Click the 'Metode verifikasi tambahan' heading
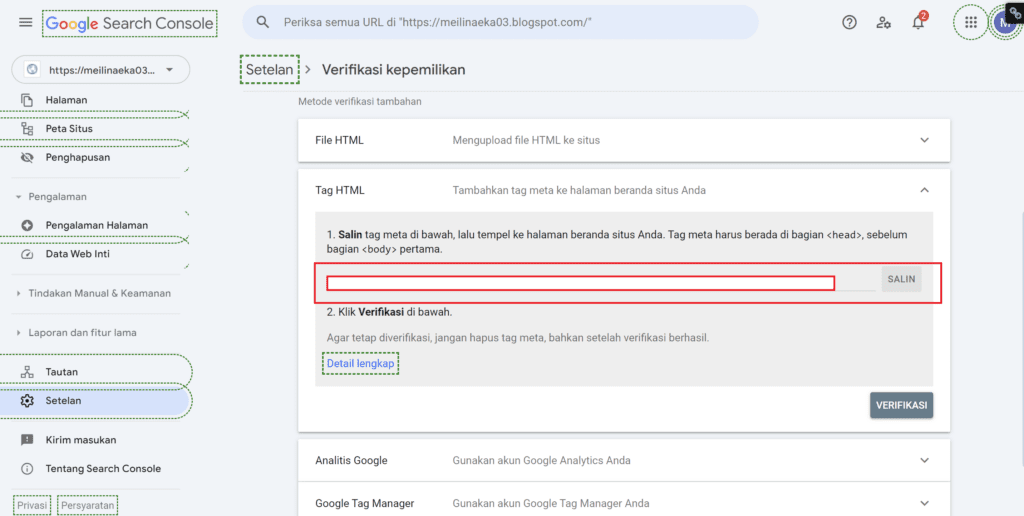The width and height of the screenshot is (1024, 516). pos(360,102)
